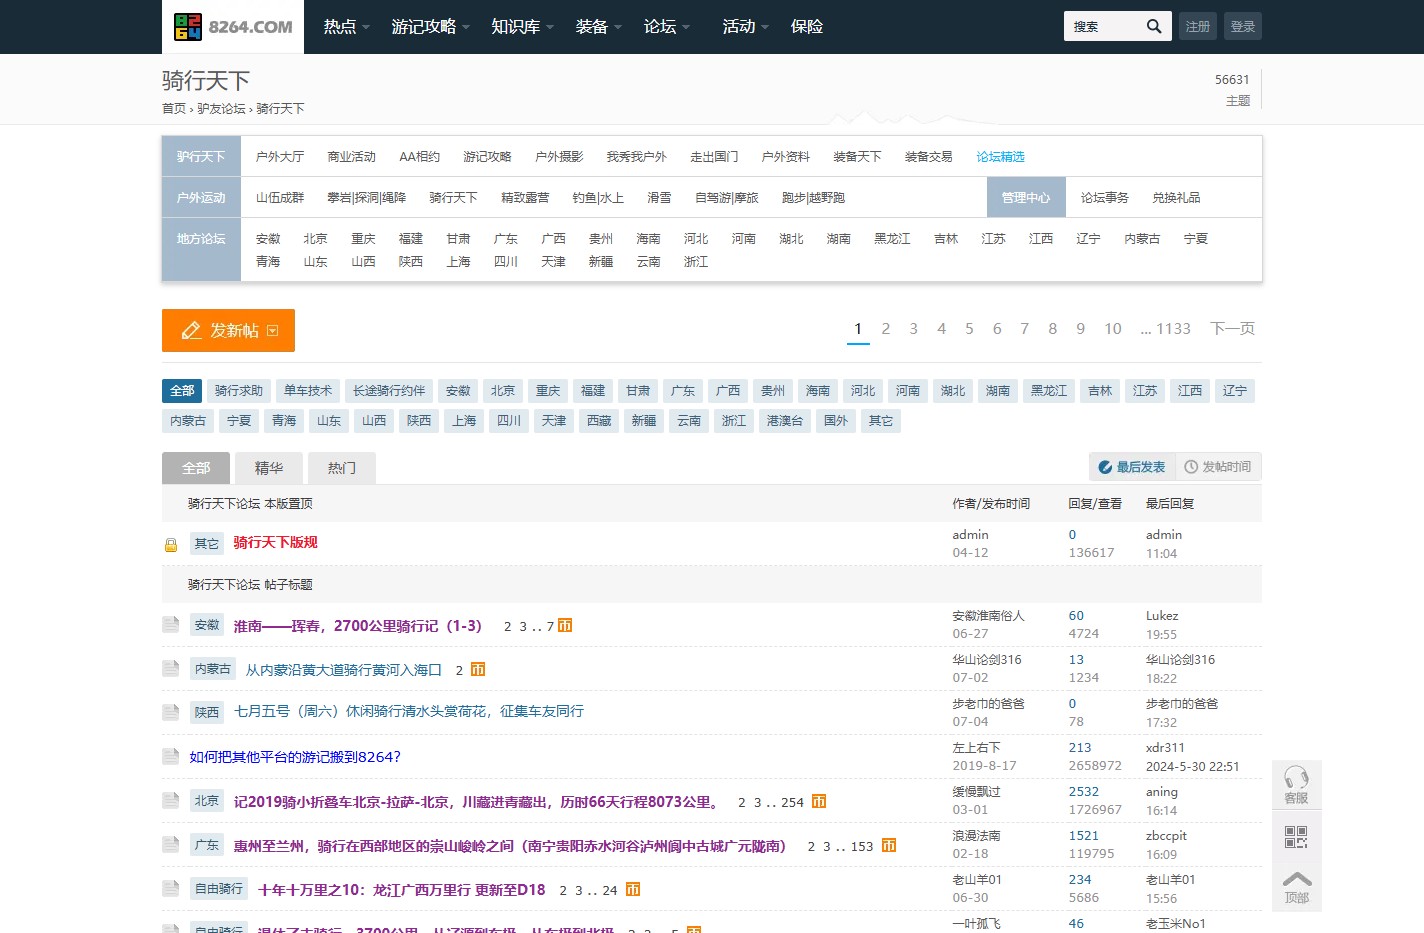Click image icon after 淮南——珲春 title

[x=565, y=625]
